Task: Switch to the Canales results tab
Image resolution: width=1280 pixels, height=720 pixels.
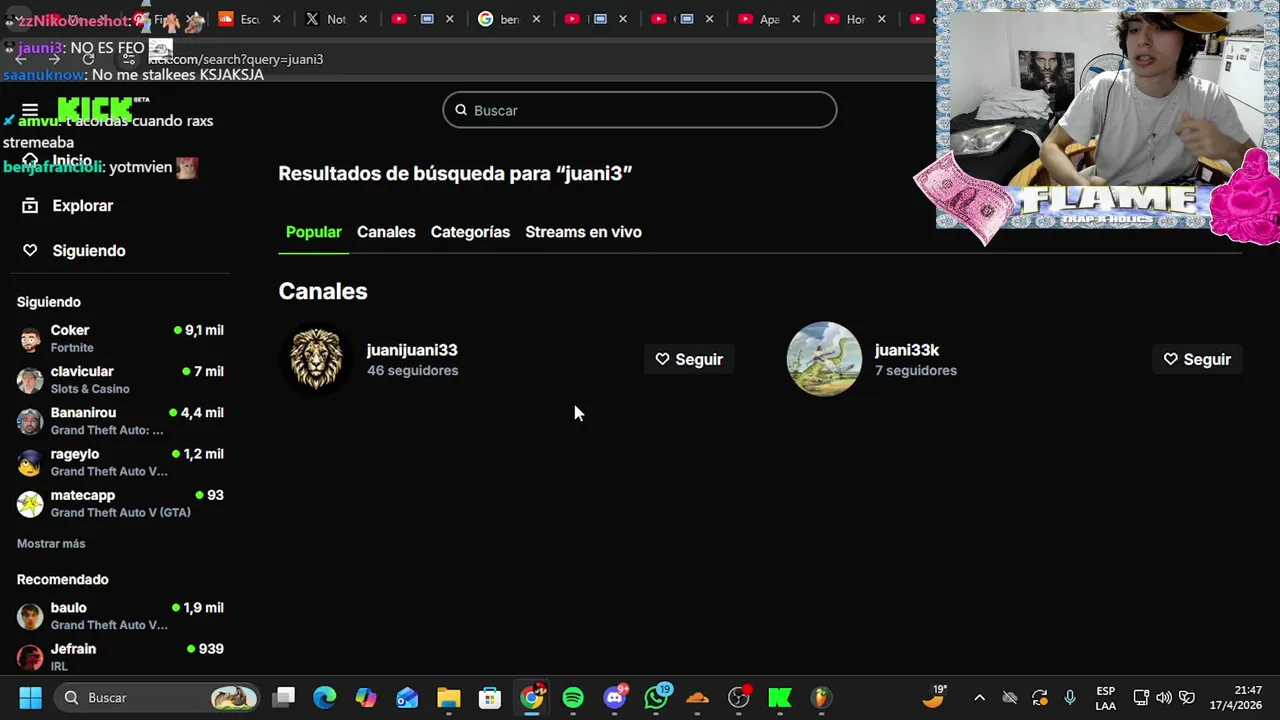Action: click(x=386, y=232)
